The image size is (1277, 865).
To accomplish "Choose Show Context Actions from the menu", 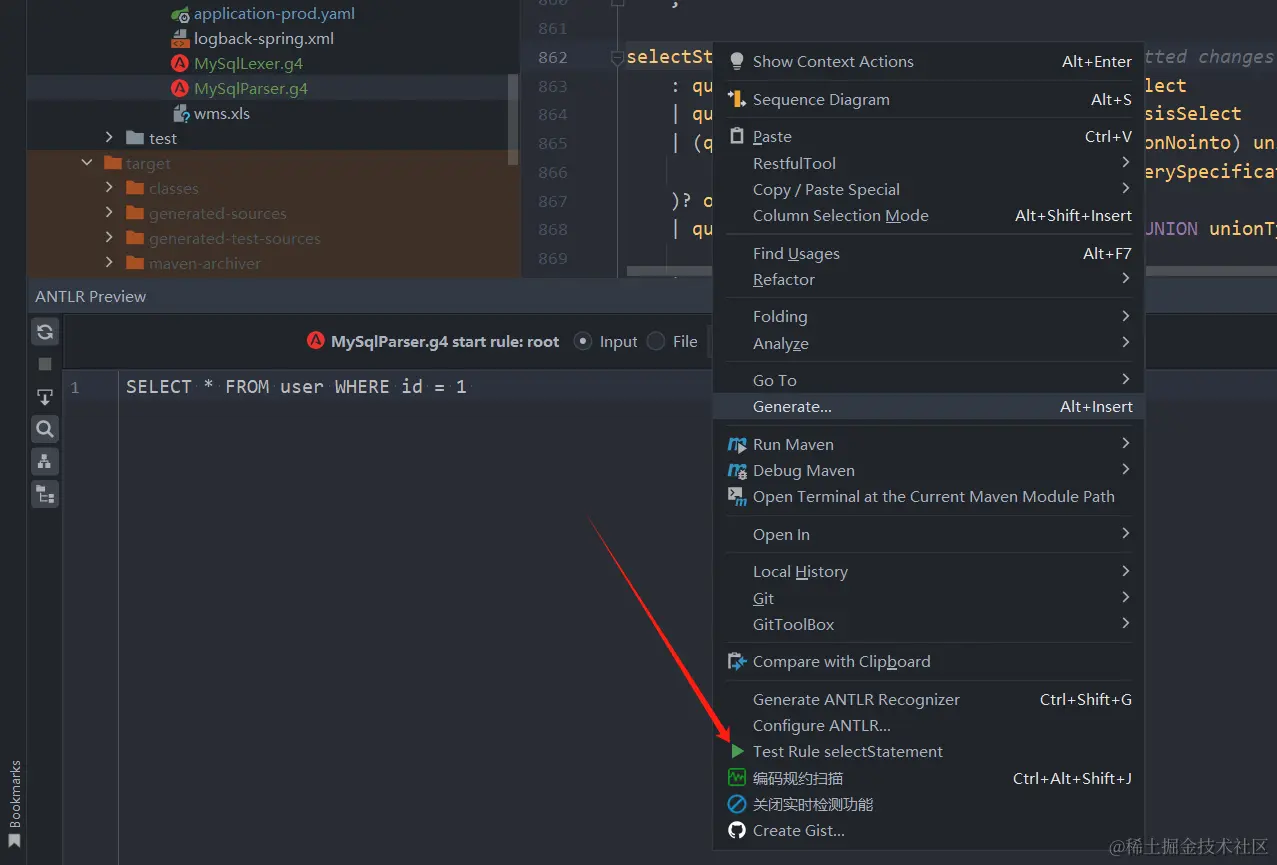I will [928, 62].
